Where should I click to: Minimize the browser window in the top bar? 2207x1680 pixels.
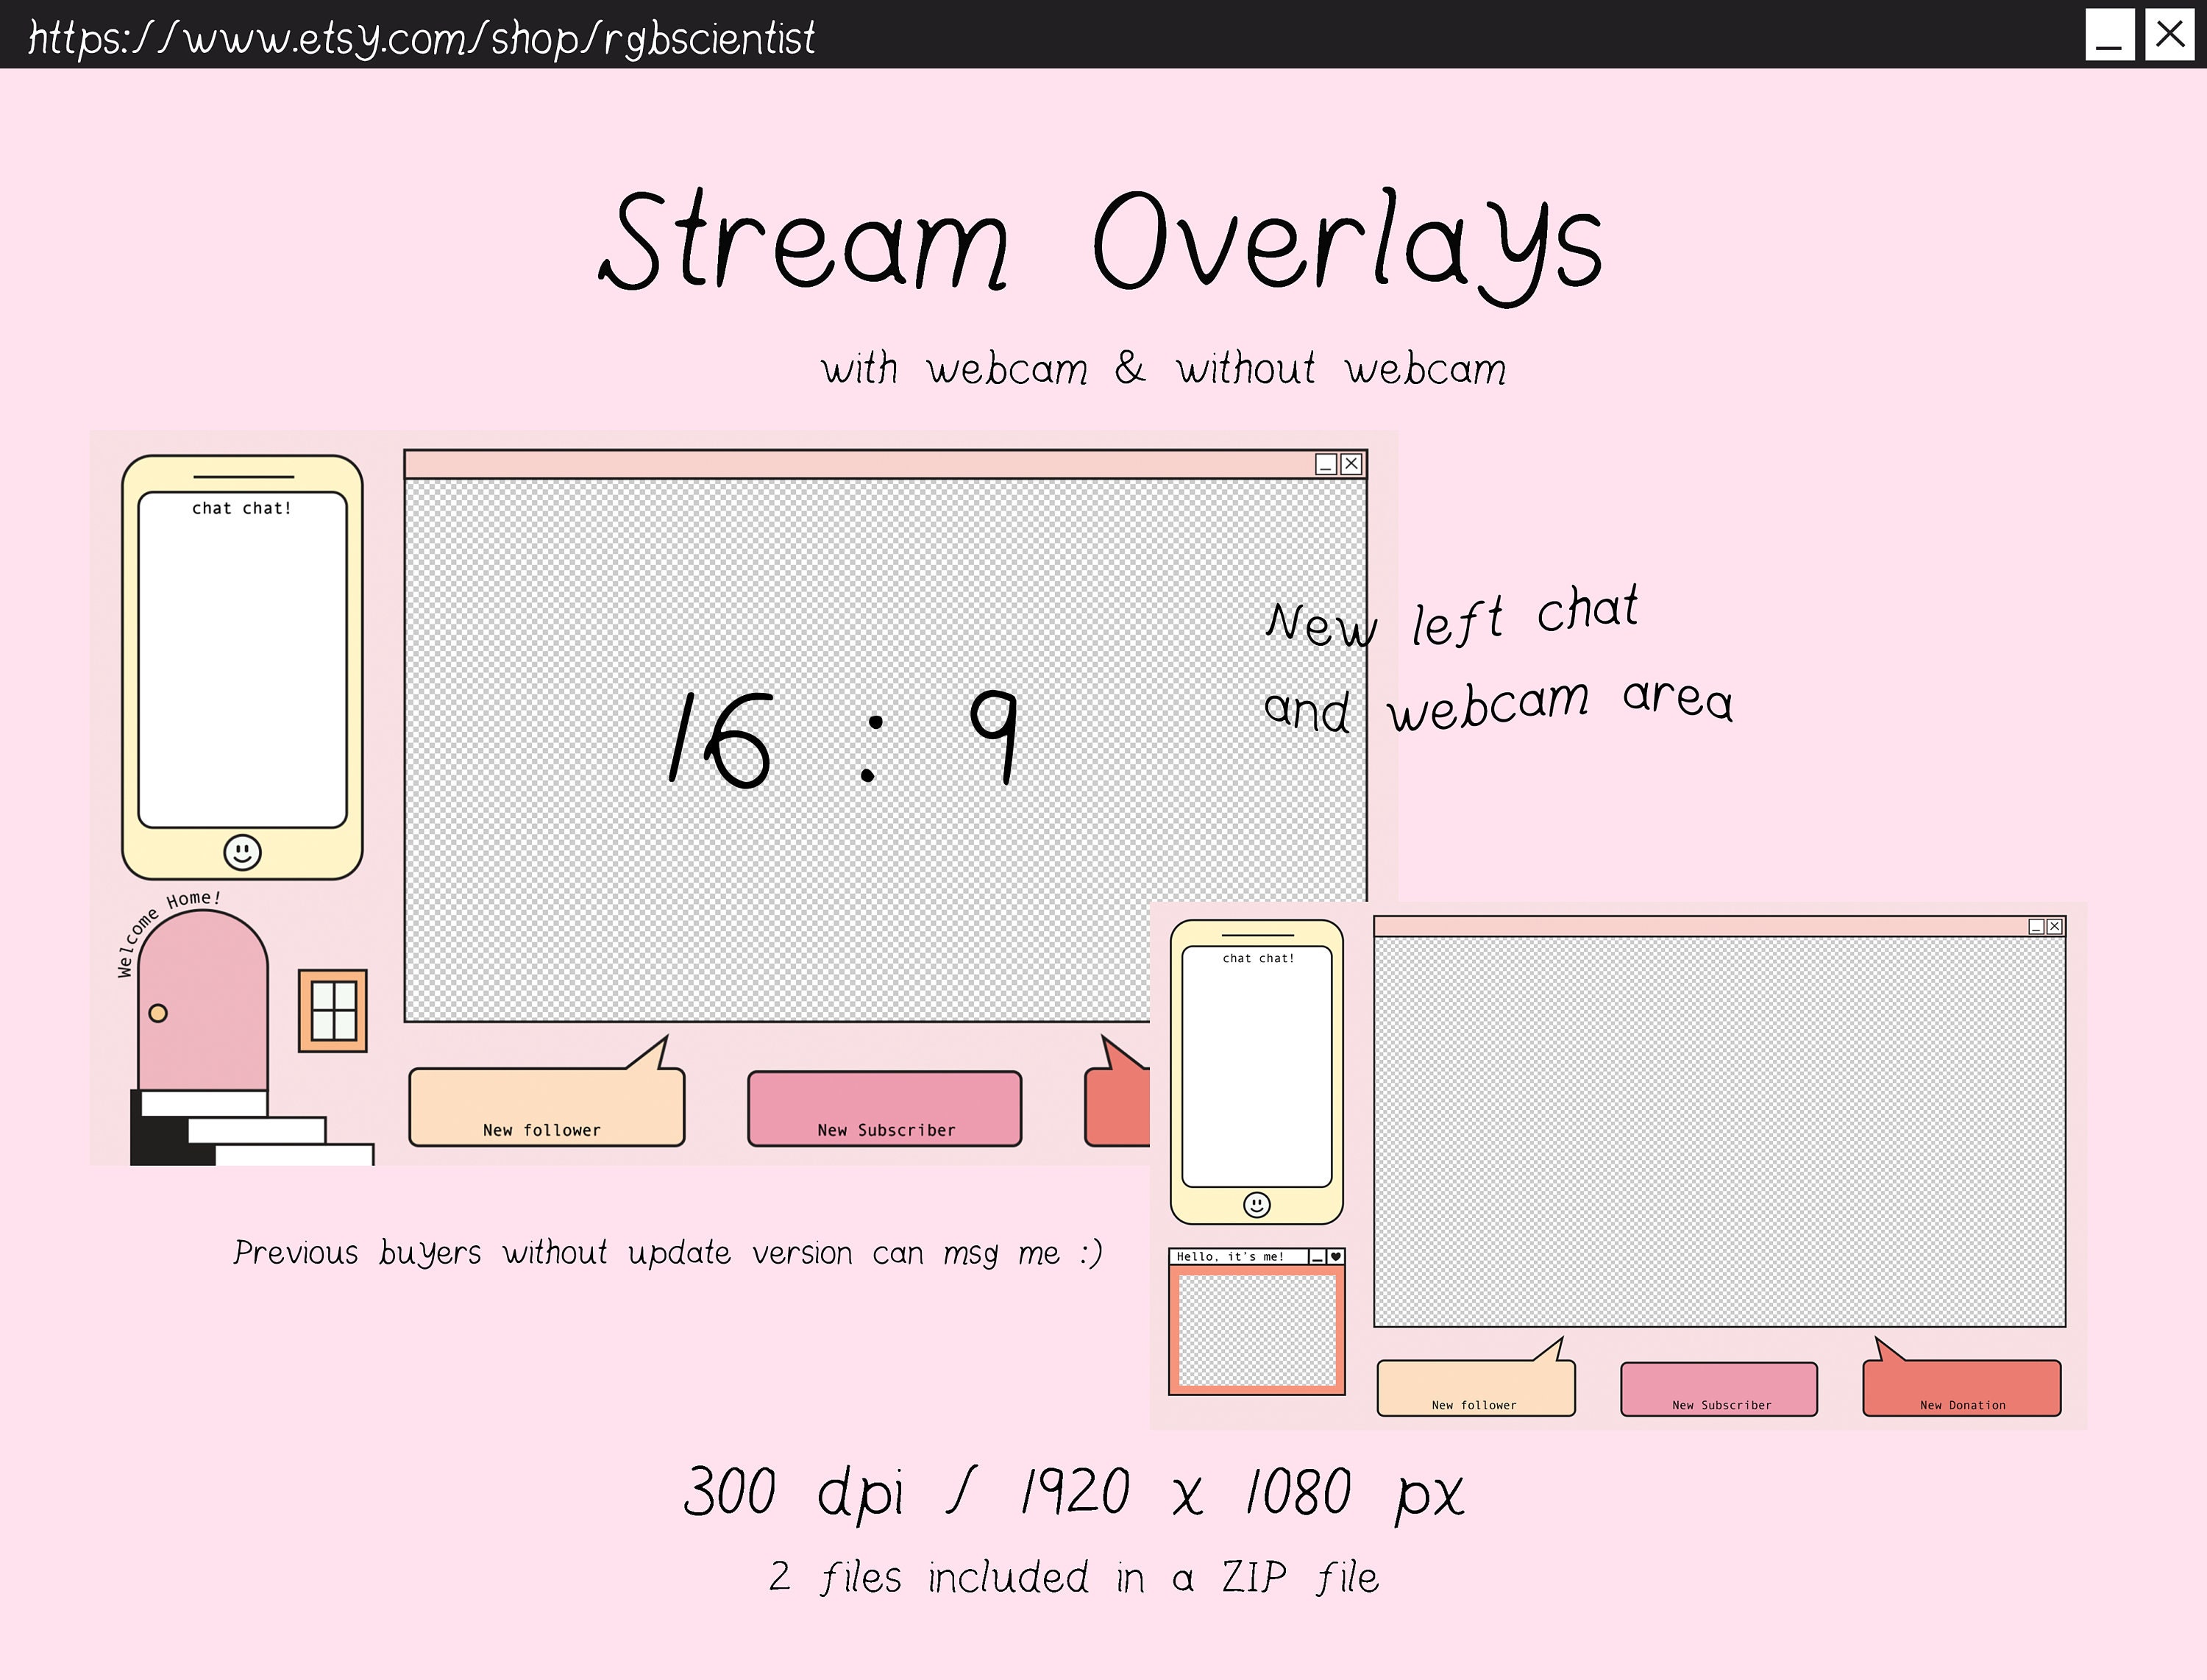2110,37
